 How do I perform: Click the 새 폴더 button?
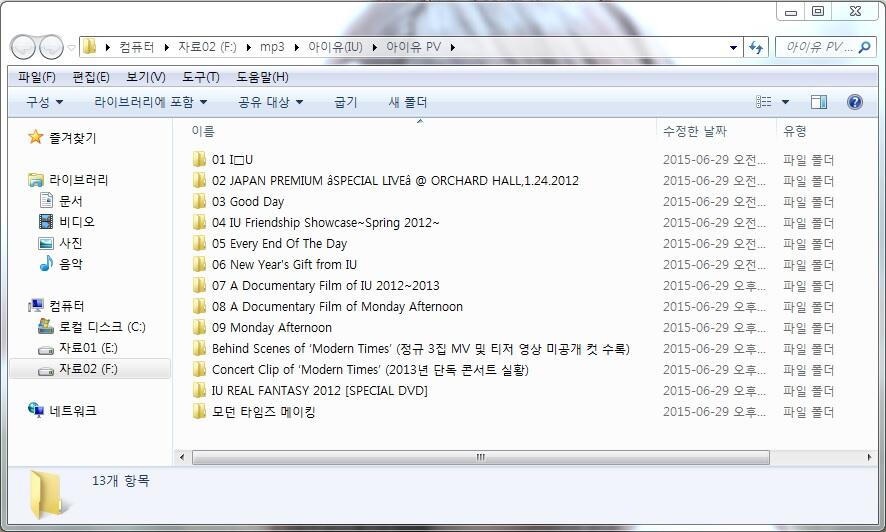coord(408,102)
